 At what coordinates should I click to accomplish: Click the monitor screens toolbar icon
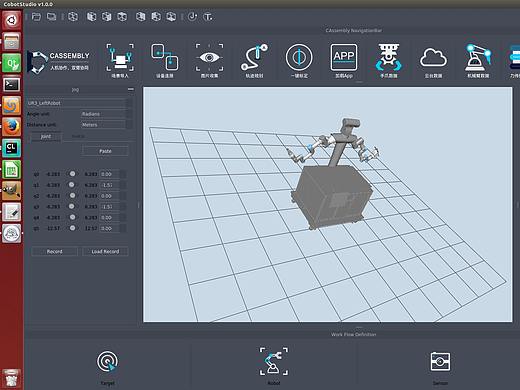[x=52, y=17]
